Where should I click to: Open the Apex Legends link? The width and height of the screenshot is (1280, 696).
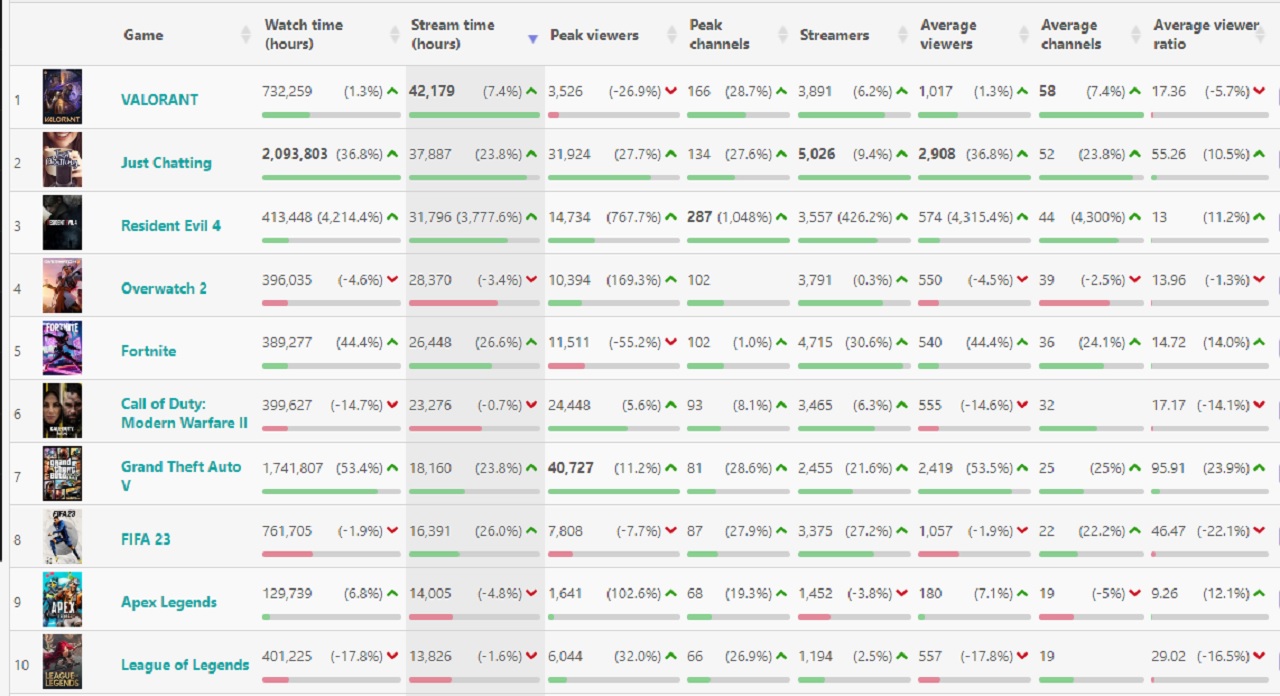point(169,602)
